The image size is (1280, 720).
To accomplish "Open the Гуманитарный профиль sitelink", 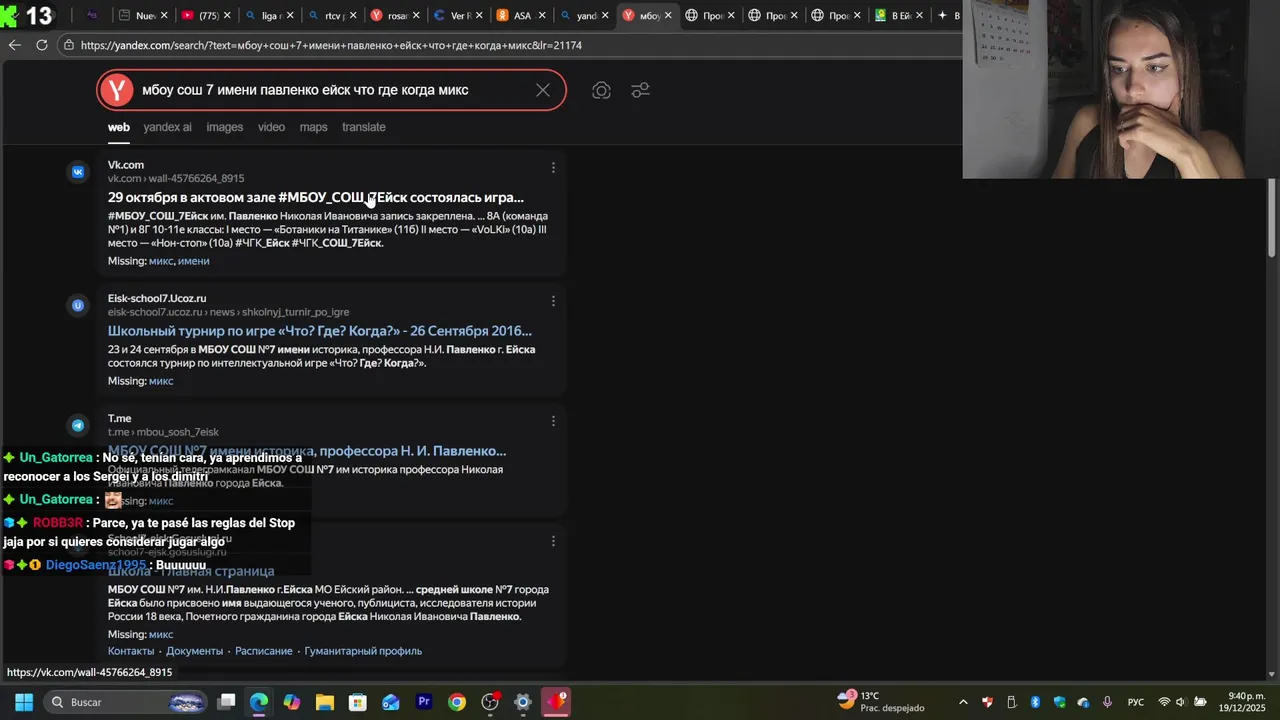I will 363,651.
